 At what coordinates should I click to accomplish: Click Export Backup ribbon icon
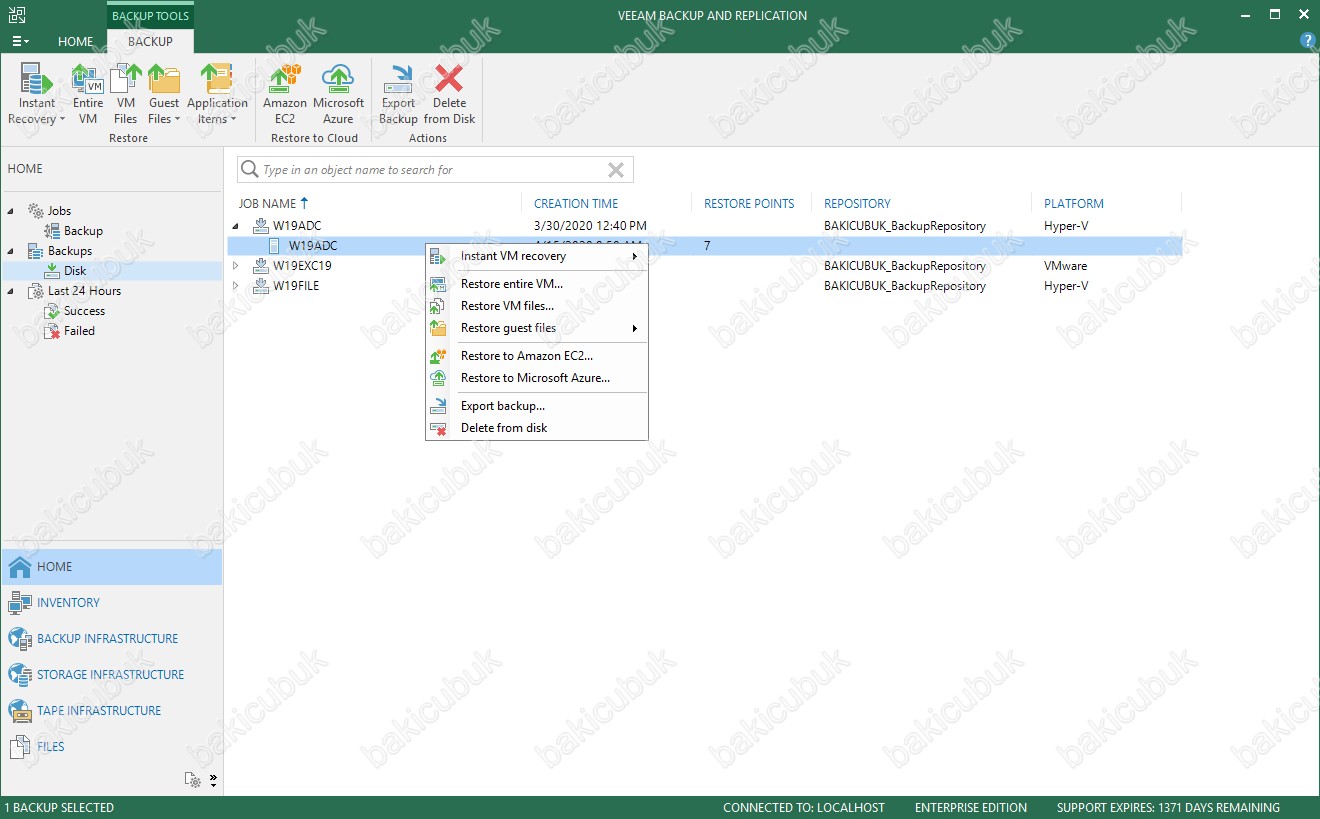pyautogui.click(x=398, y=94)
